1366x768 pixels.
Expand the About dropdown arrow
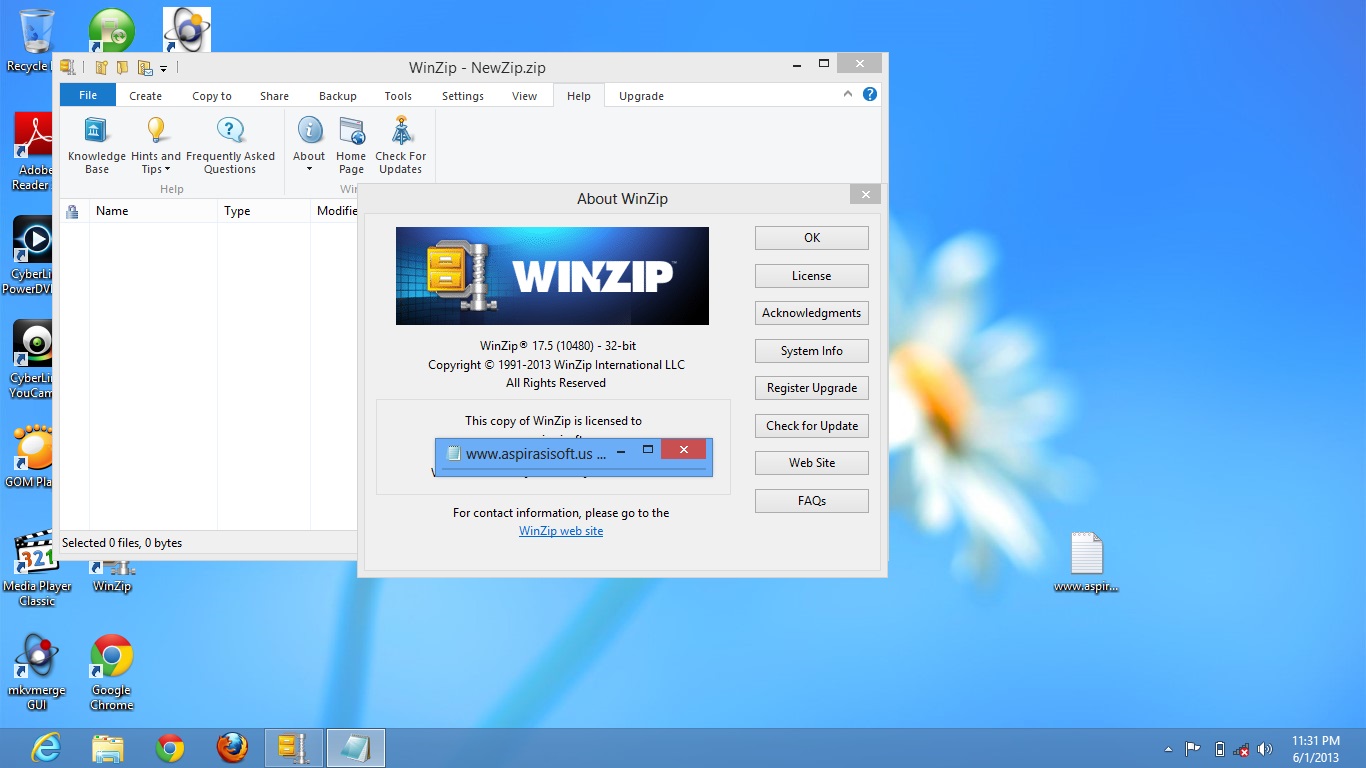[x=309, y=169]
